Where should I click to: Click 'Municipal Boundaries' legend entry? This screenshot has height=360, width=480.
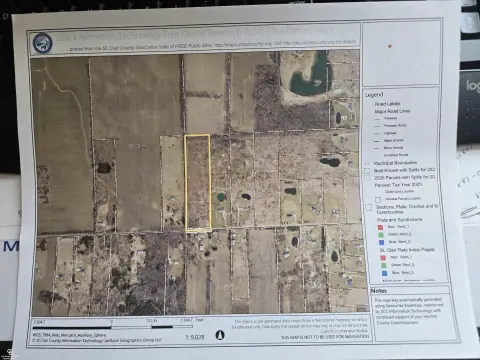pos(395,163)
